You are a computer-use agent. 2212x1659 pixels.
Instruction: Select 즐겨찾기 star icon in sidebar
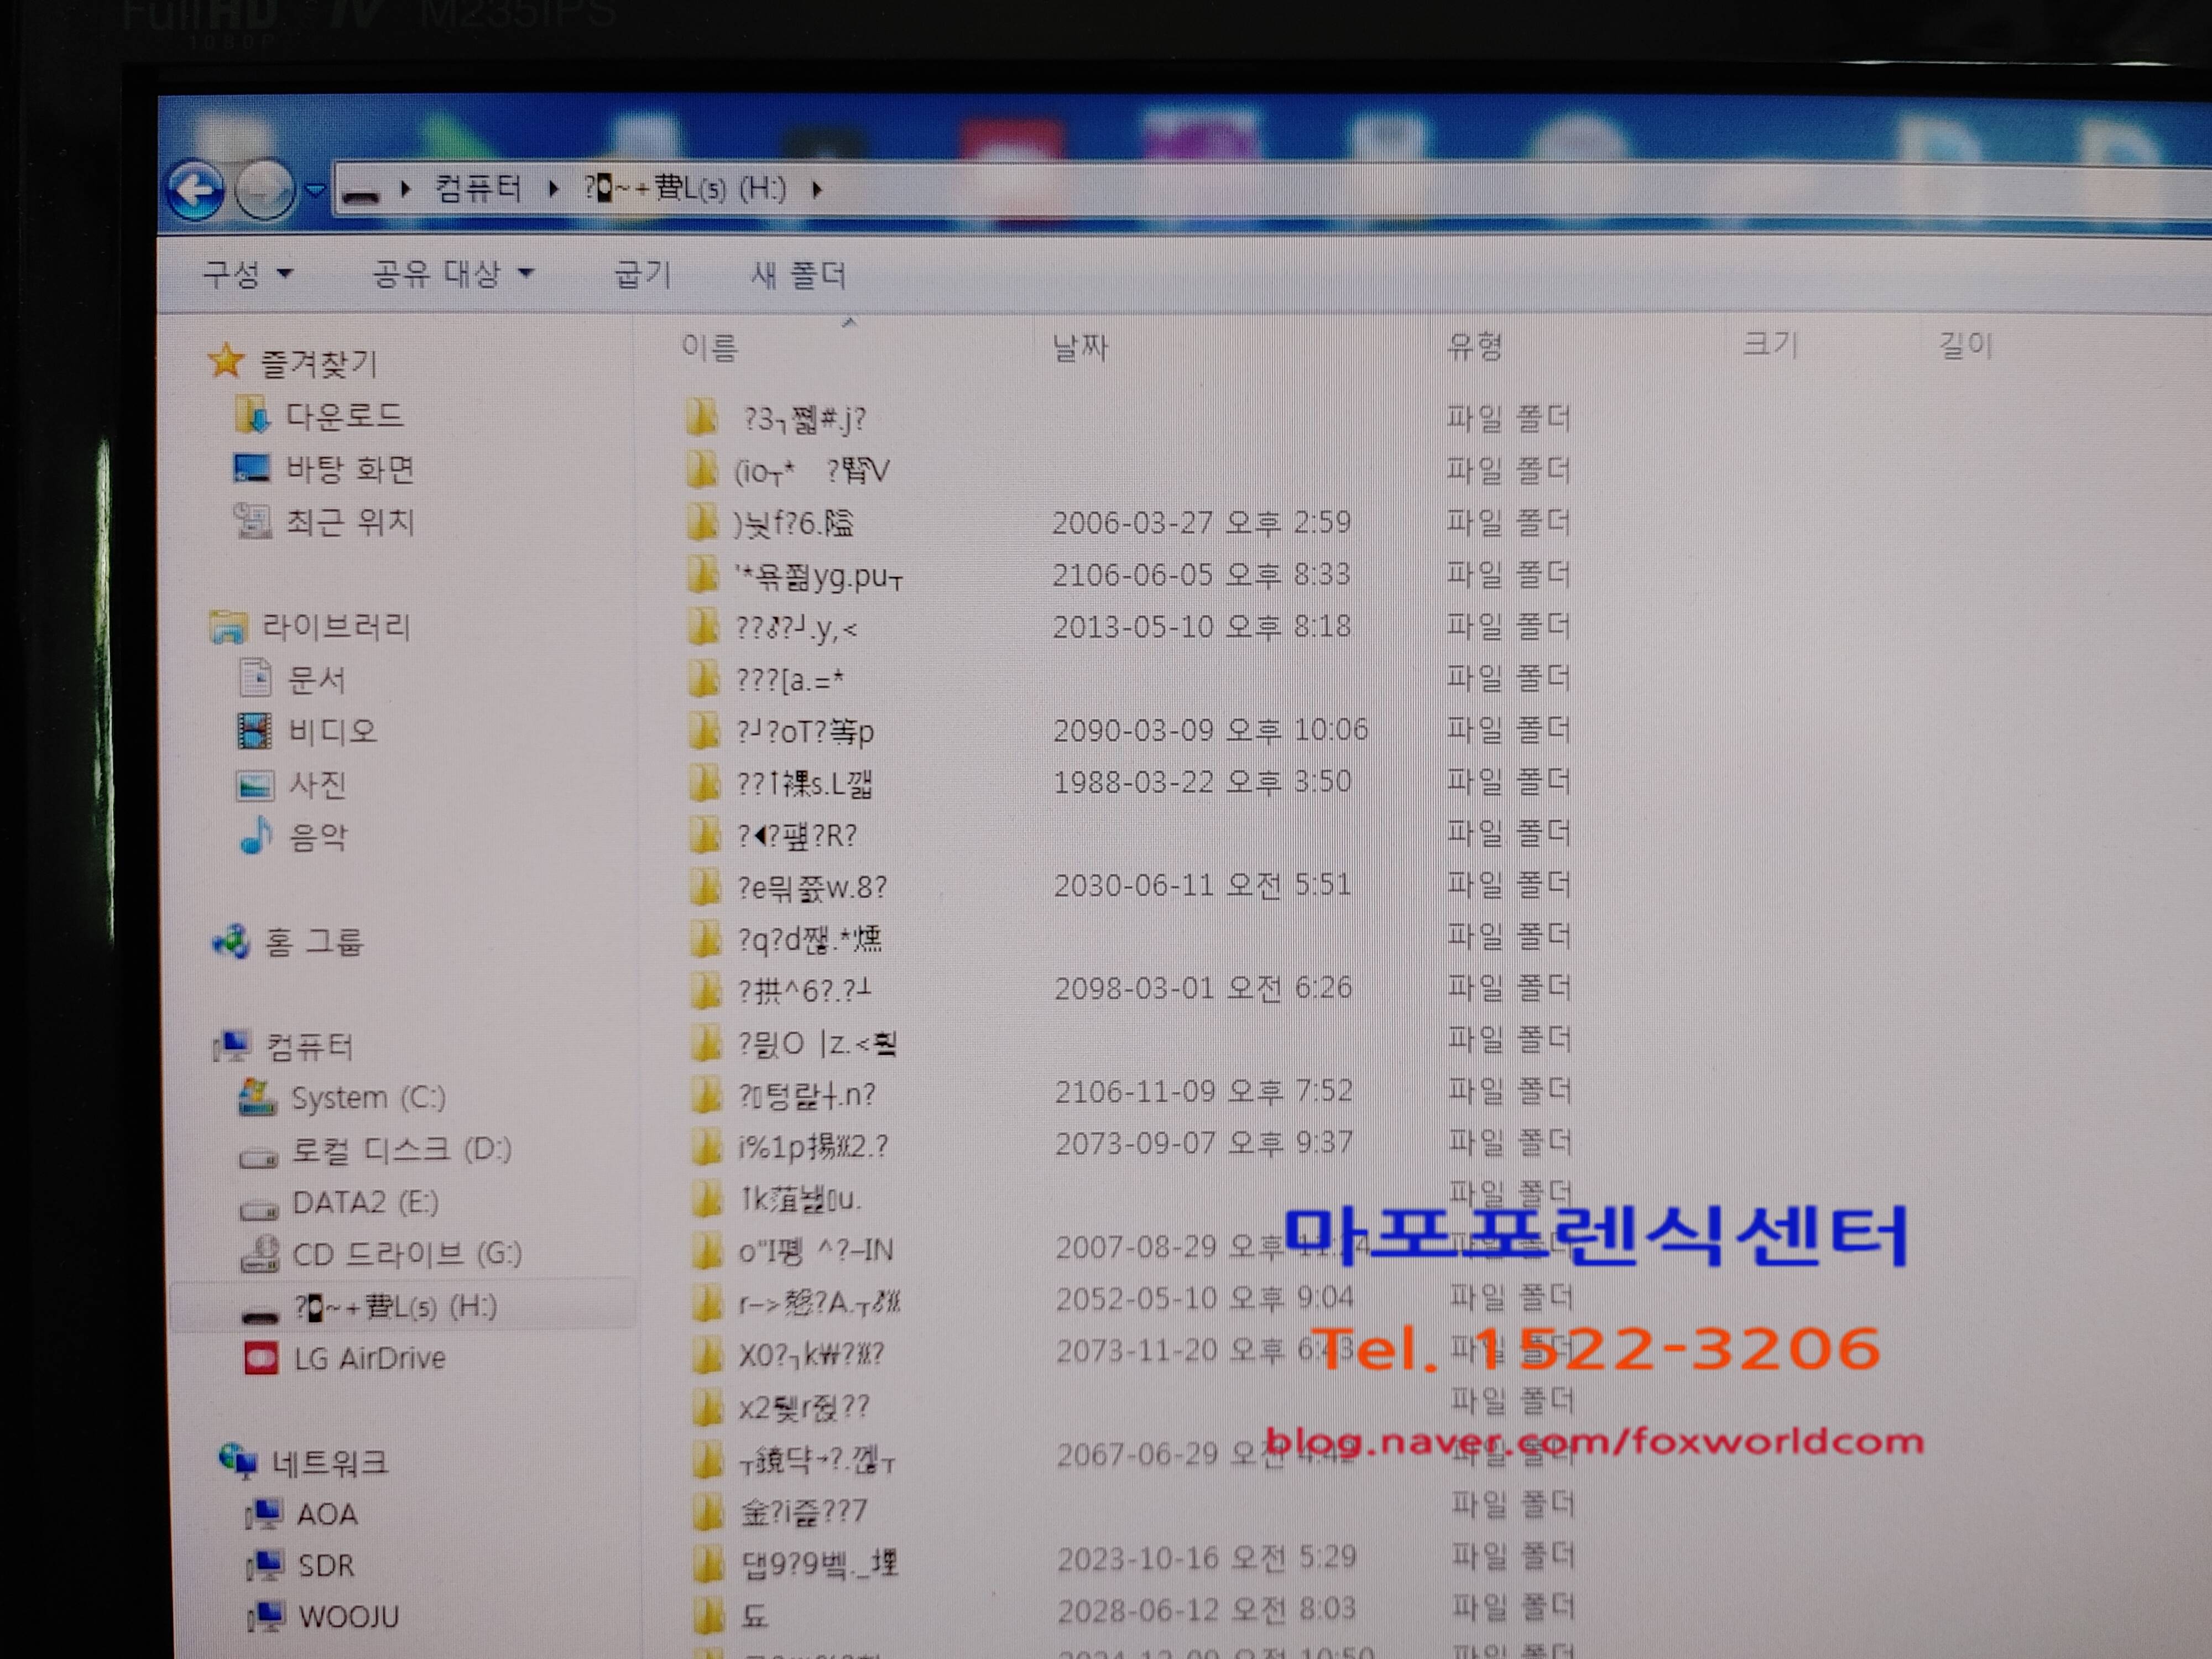[x=226, y=361]
